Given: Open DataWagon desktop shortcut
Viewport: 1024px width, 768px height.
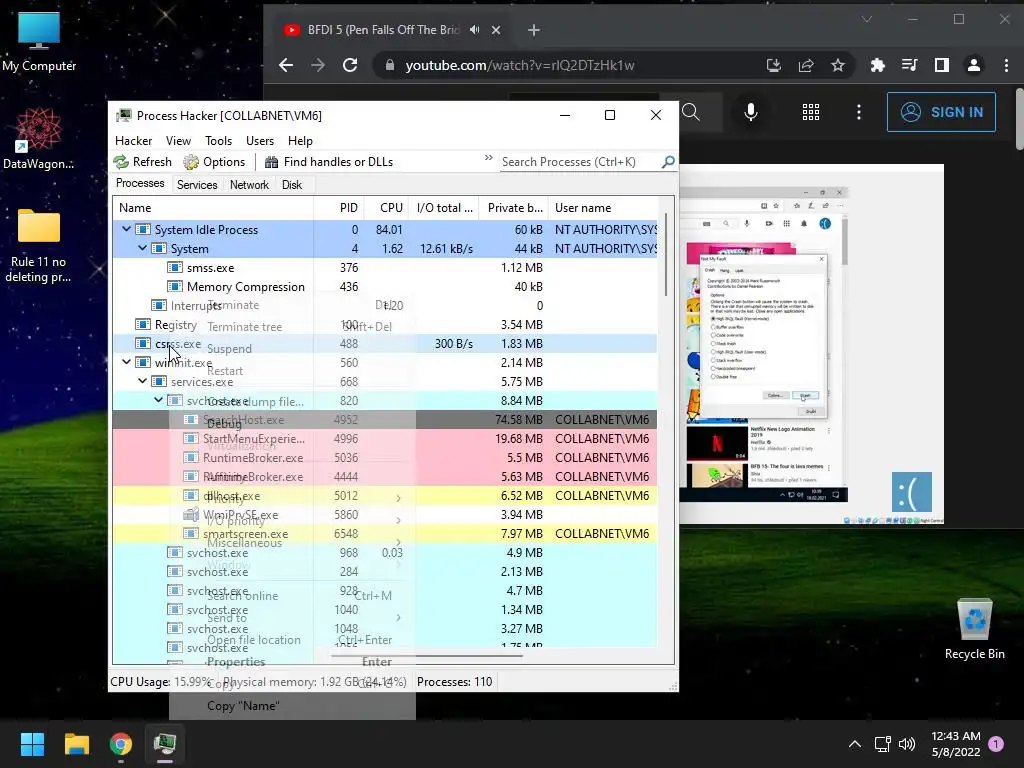Looking at the screenshot, I should (39, 138).
